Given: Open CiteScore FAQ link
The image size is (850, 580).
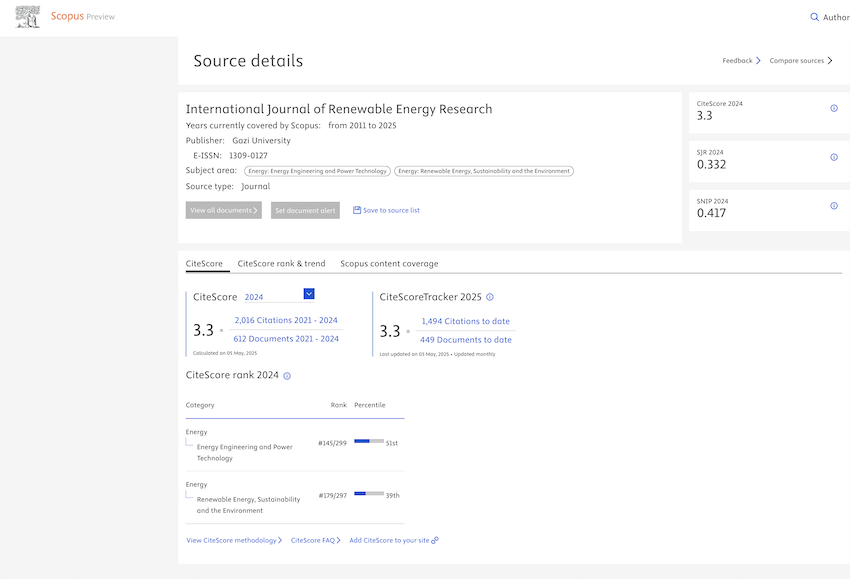Looking at the screenshot, I should click(315, 540).
